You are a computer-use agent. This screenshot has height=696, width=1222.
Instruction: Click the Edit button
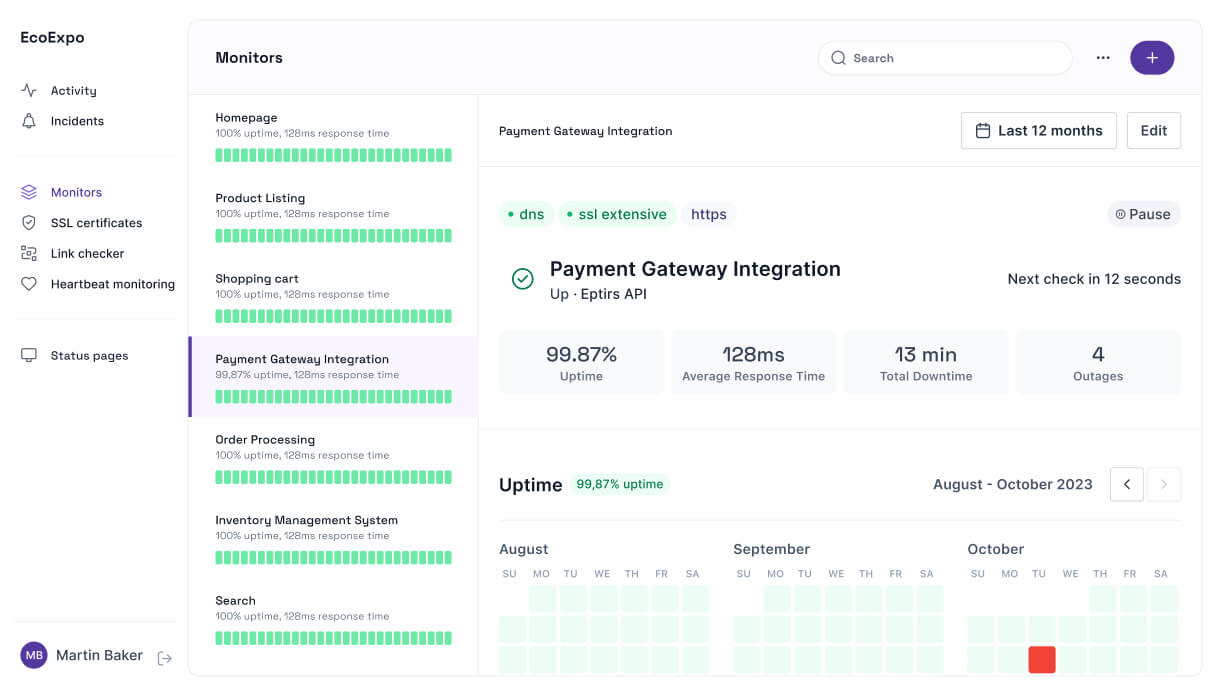tap(1153, 131)
